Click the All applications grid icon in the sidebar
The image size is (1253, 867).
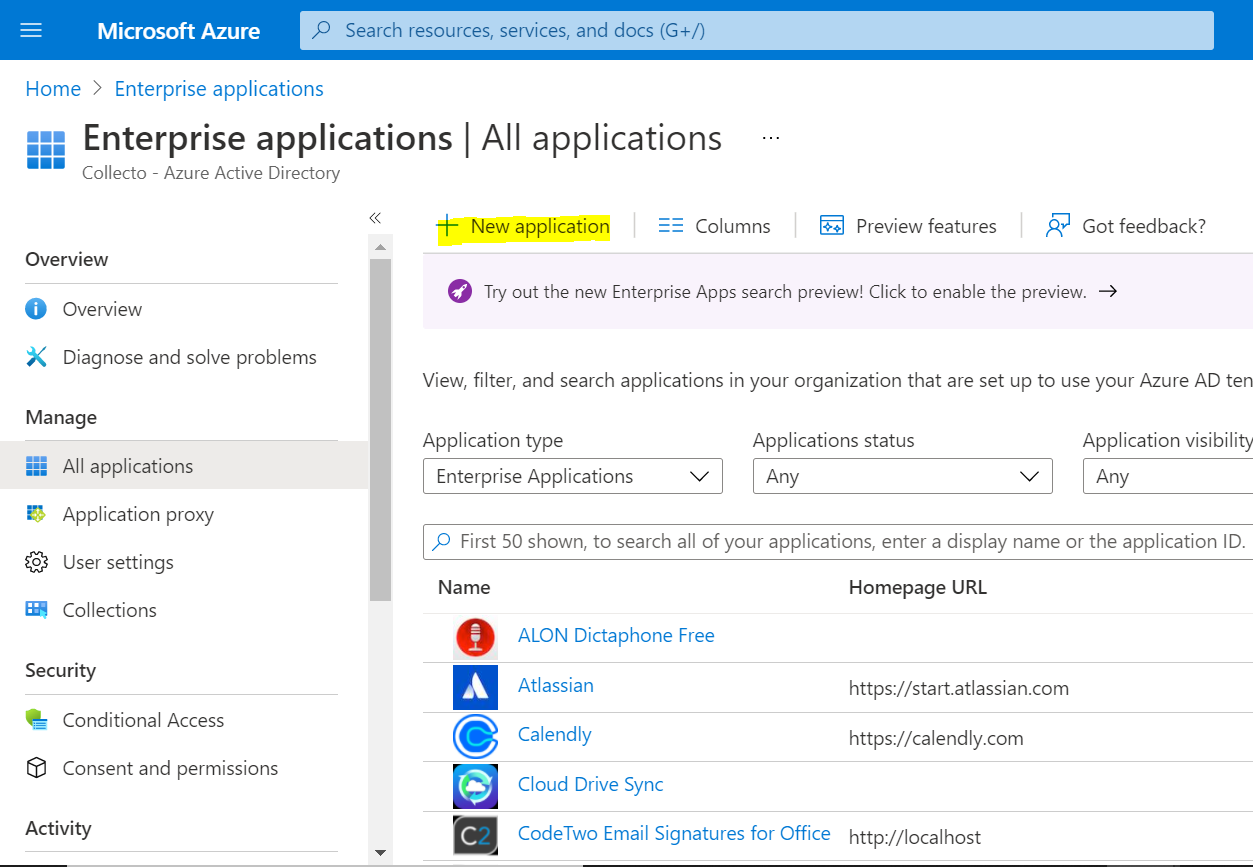(36, 466)
